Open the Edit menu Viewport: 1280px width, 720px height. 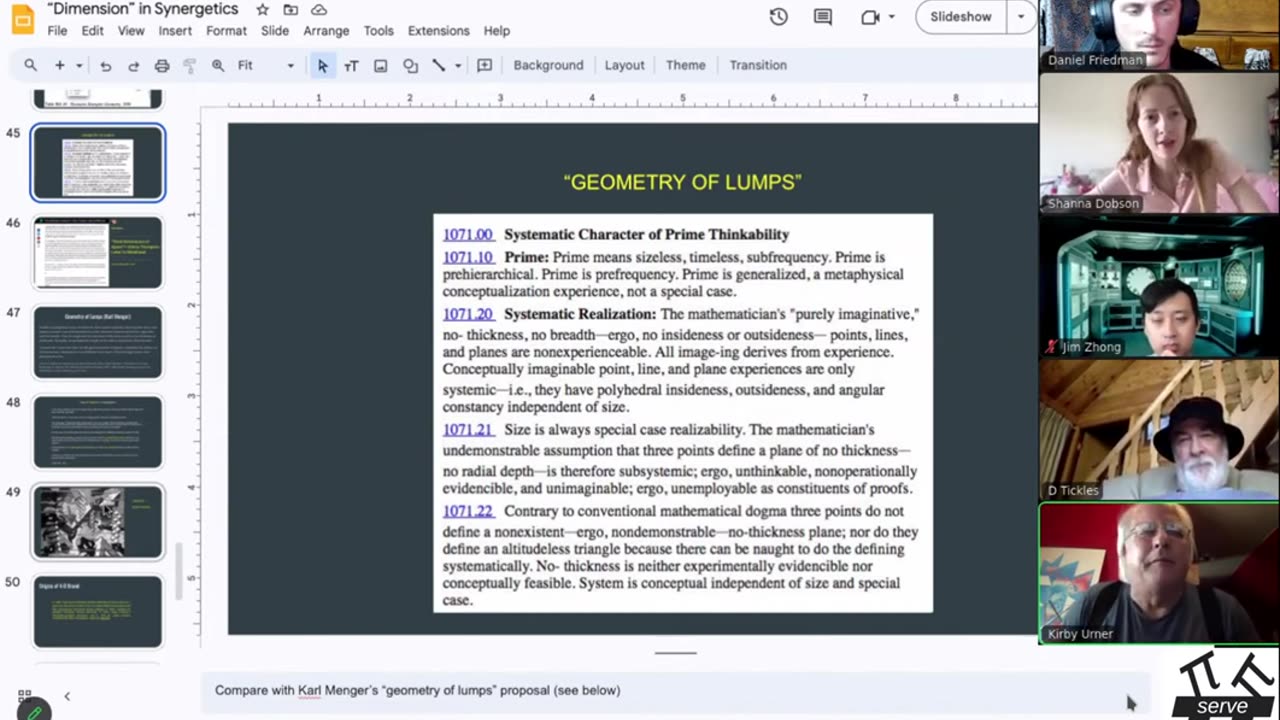pos(92,31)
